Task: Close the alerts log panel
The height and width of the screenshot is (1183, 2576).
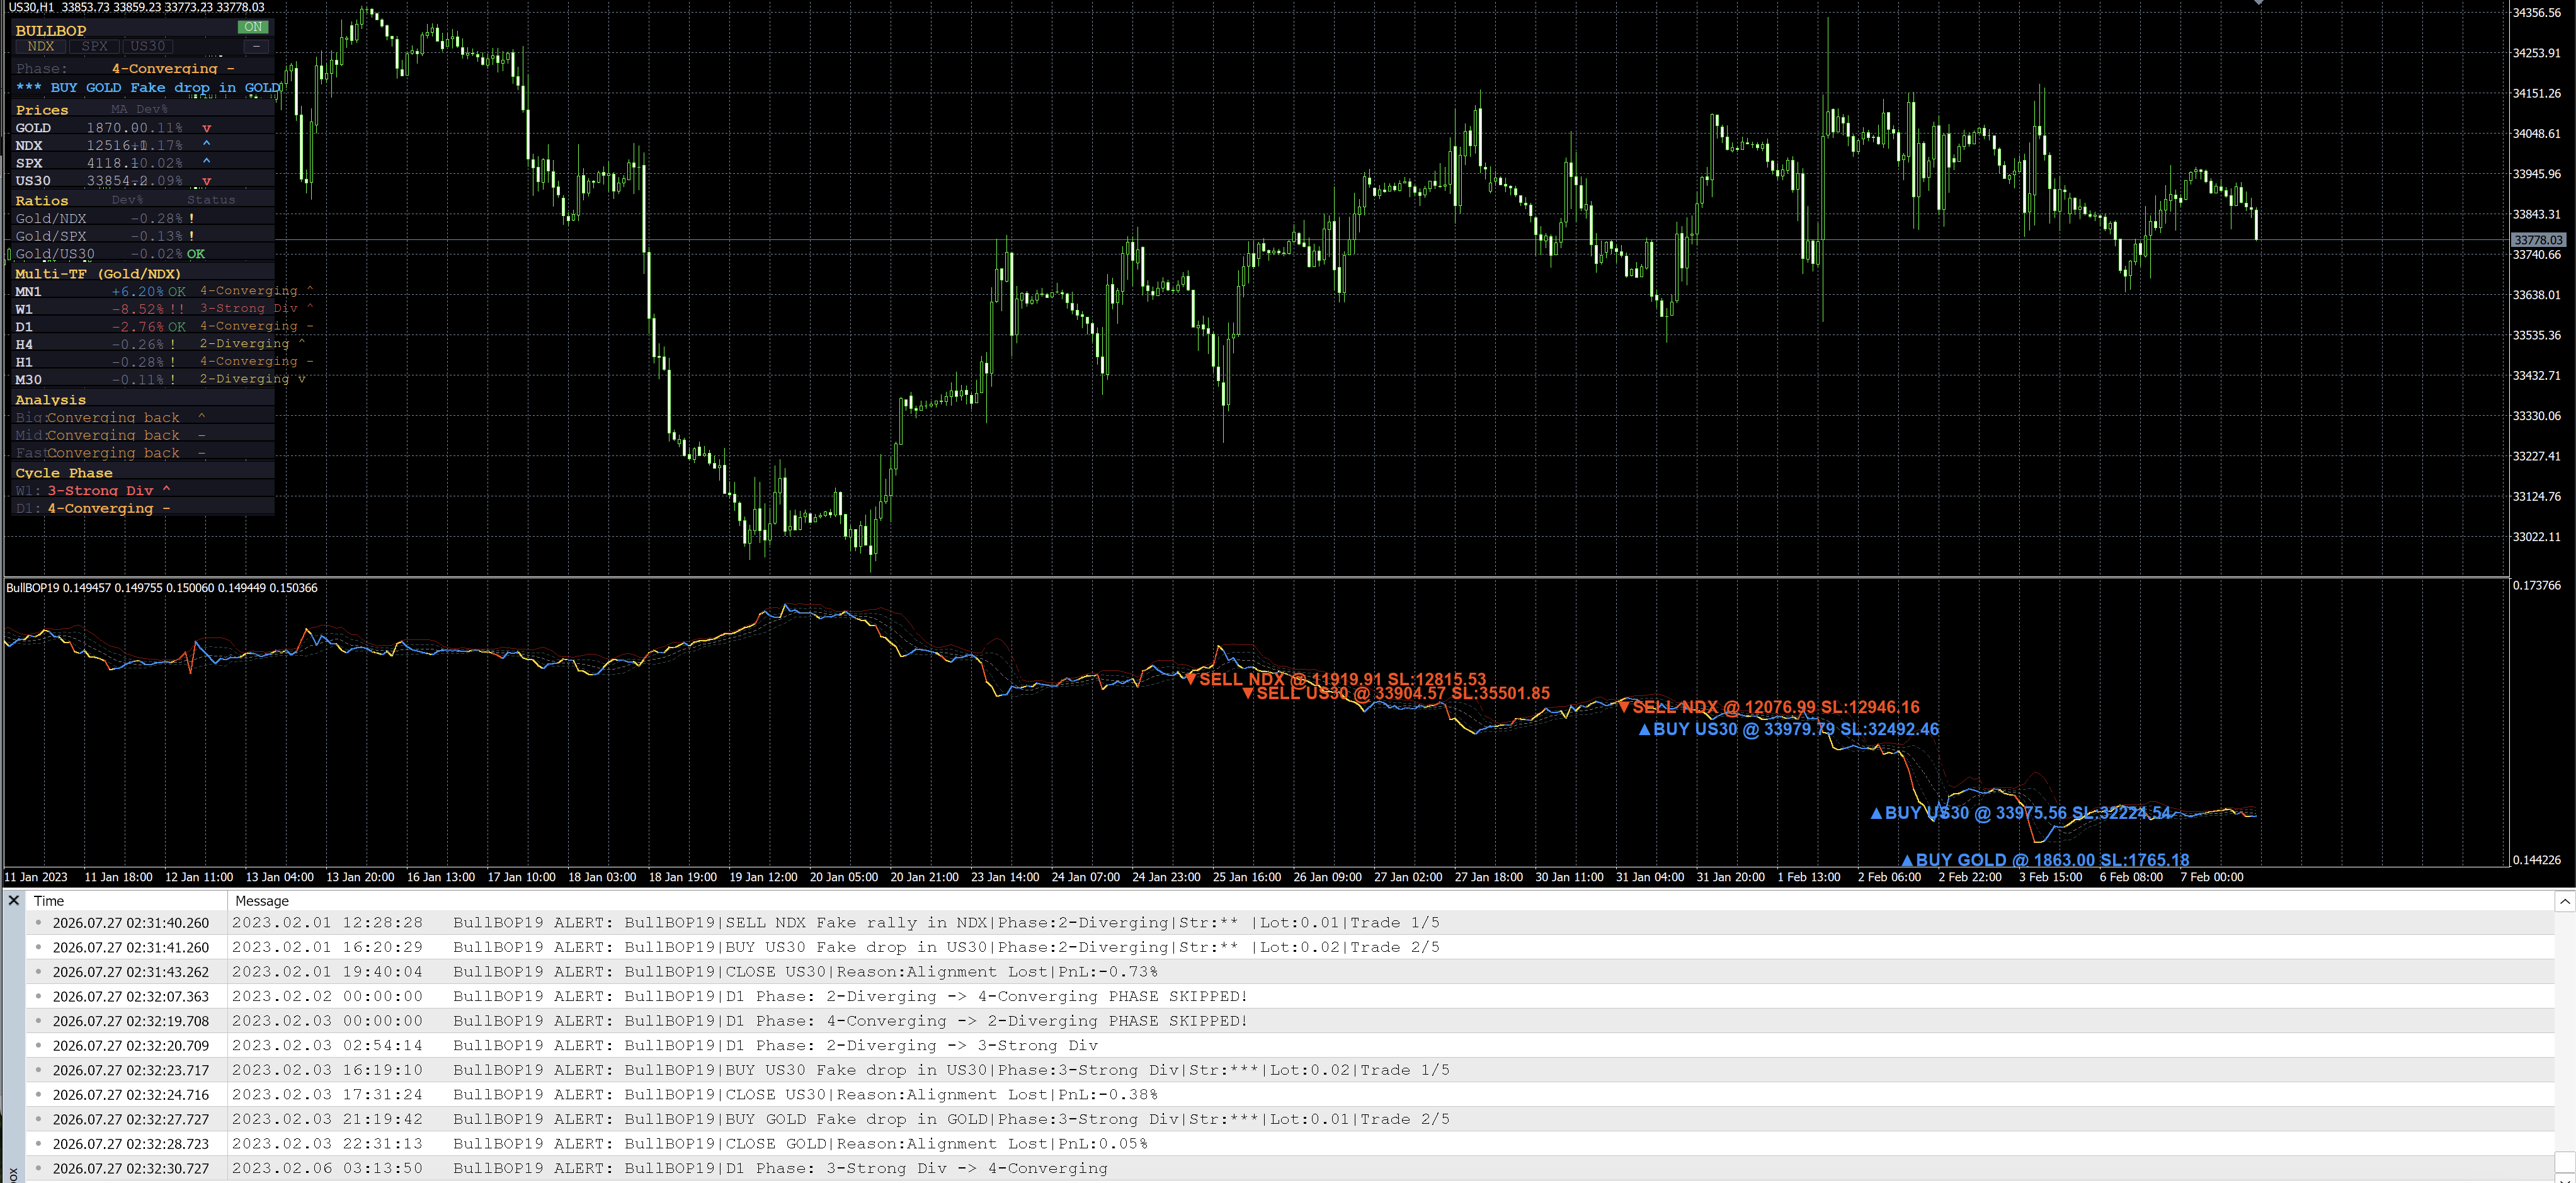Action: (x=14, y=901)
